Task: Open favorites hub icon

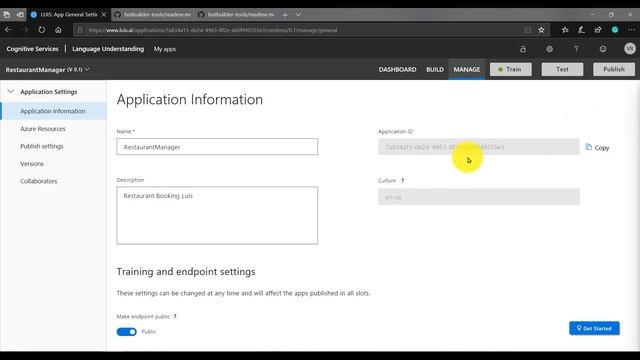Action: [565, 30]
